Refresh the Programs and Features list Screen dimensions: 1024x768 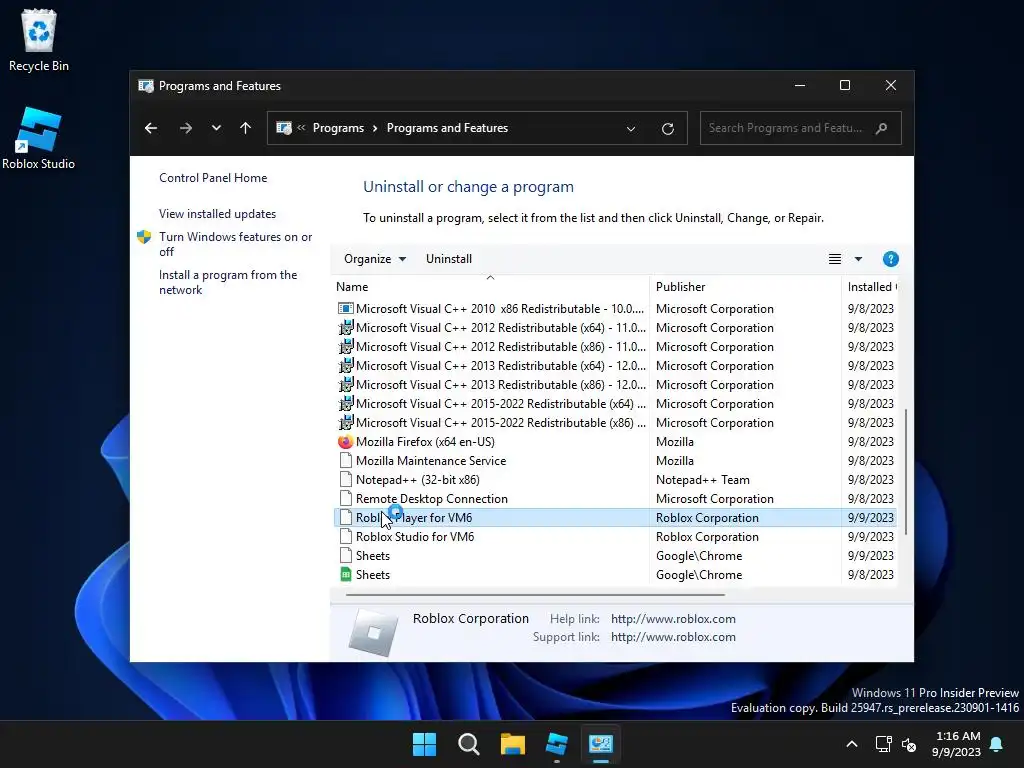point(667,129)
